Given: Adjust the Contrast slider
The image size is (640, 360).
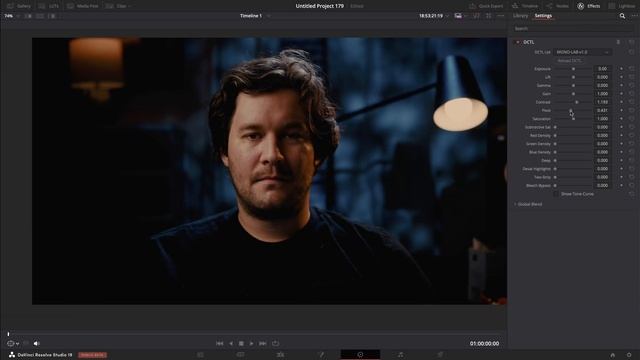Looking at the screenshot, I should point(573,102).
